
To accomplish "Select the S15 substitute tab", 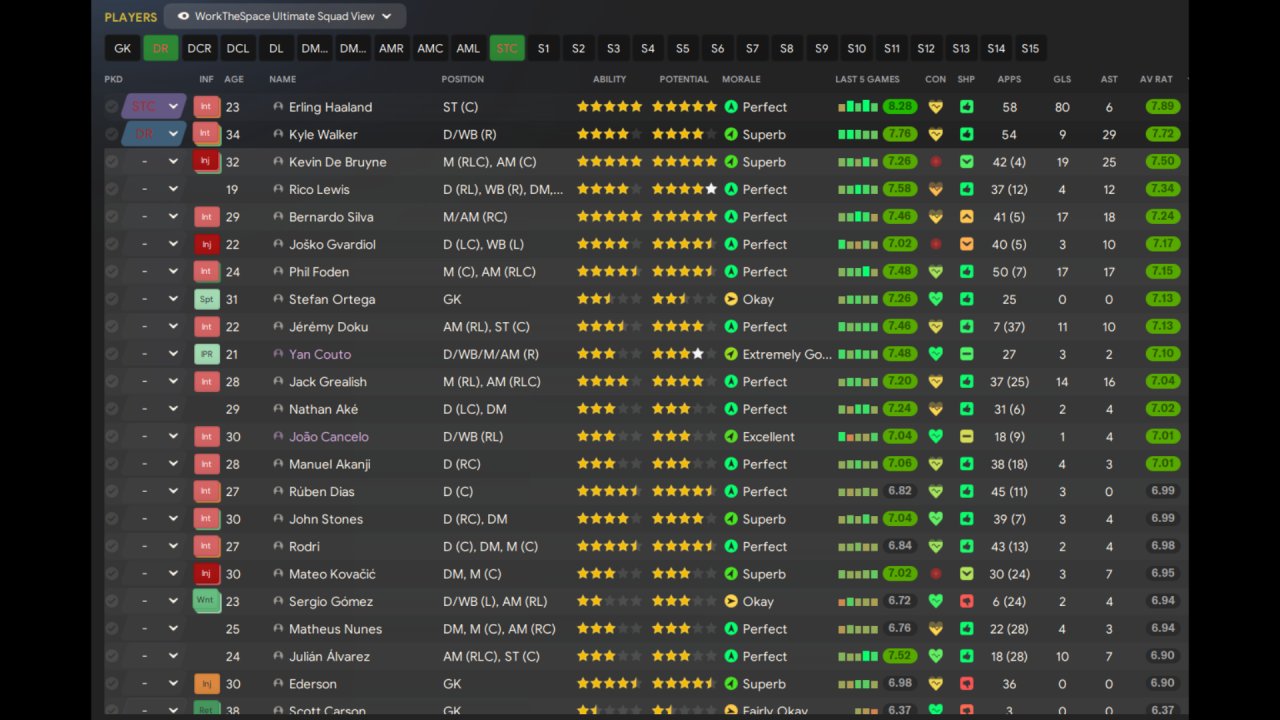I will [1030, 48].
